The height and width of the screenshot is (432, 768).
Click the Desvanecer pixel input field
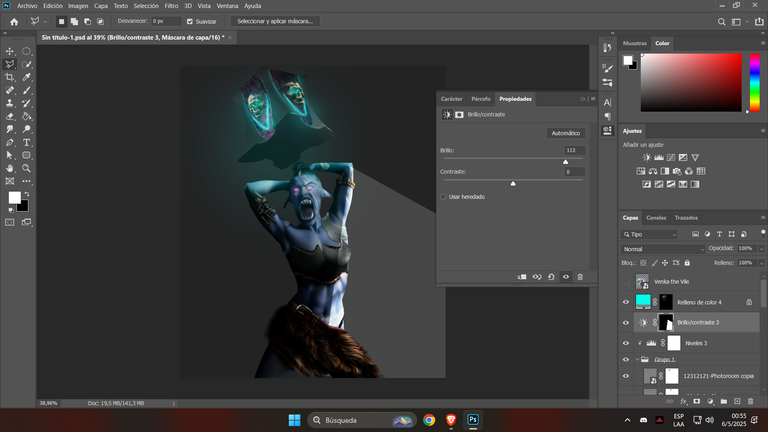[x=166, y=22]
